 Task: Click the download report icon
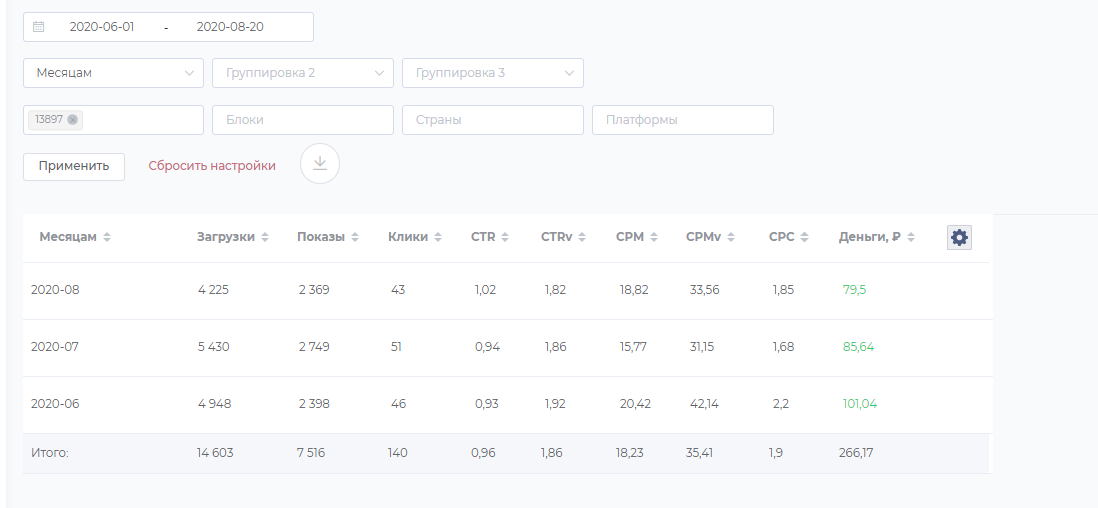click(320, 164)
